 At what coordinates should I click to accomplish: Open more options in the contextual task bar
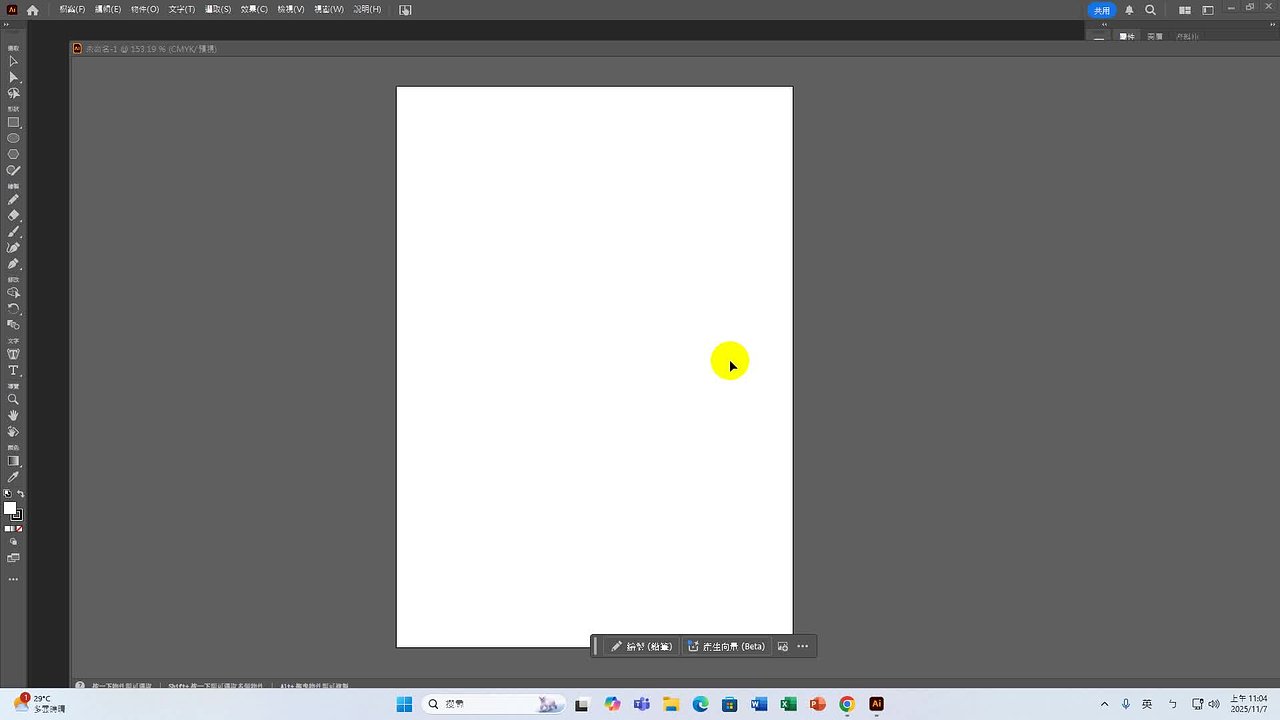tap(802, 646)
